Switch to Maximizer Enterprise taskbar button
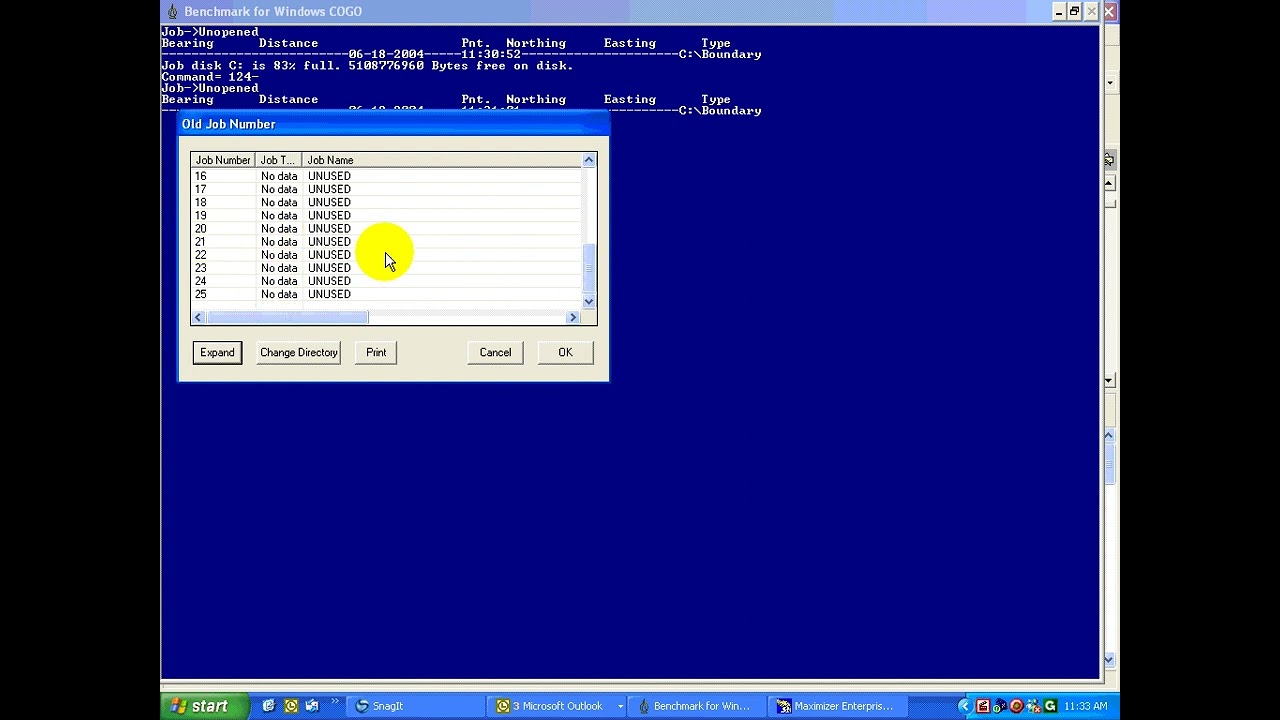1280x720 pixels. click(x=836, y=706)
